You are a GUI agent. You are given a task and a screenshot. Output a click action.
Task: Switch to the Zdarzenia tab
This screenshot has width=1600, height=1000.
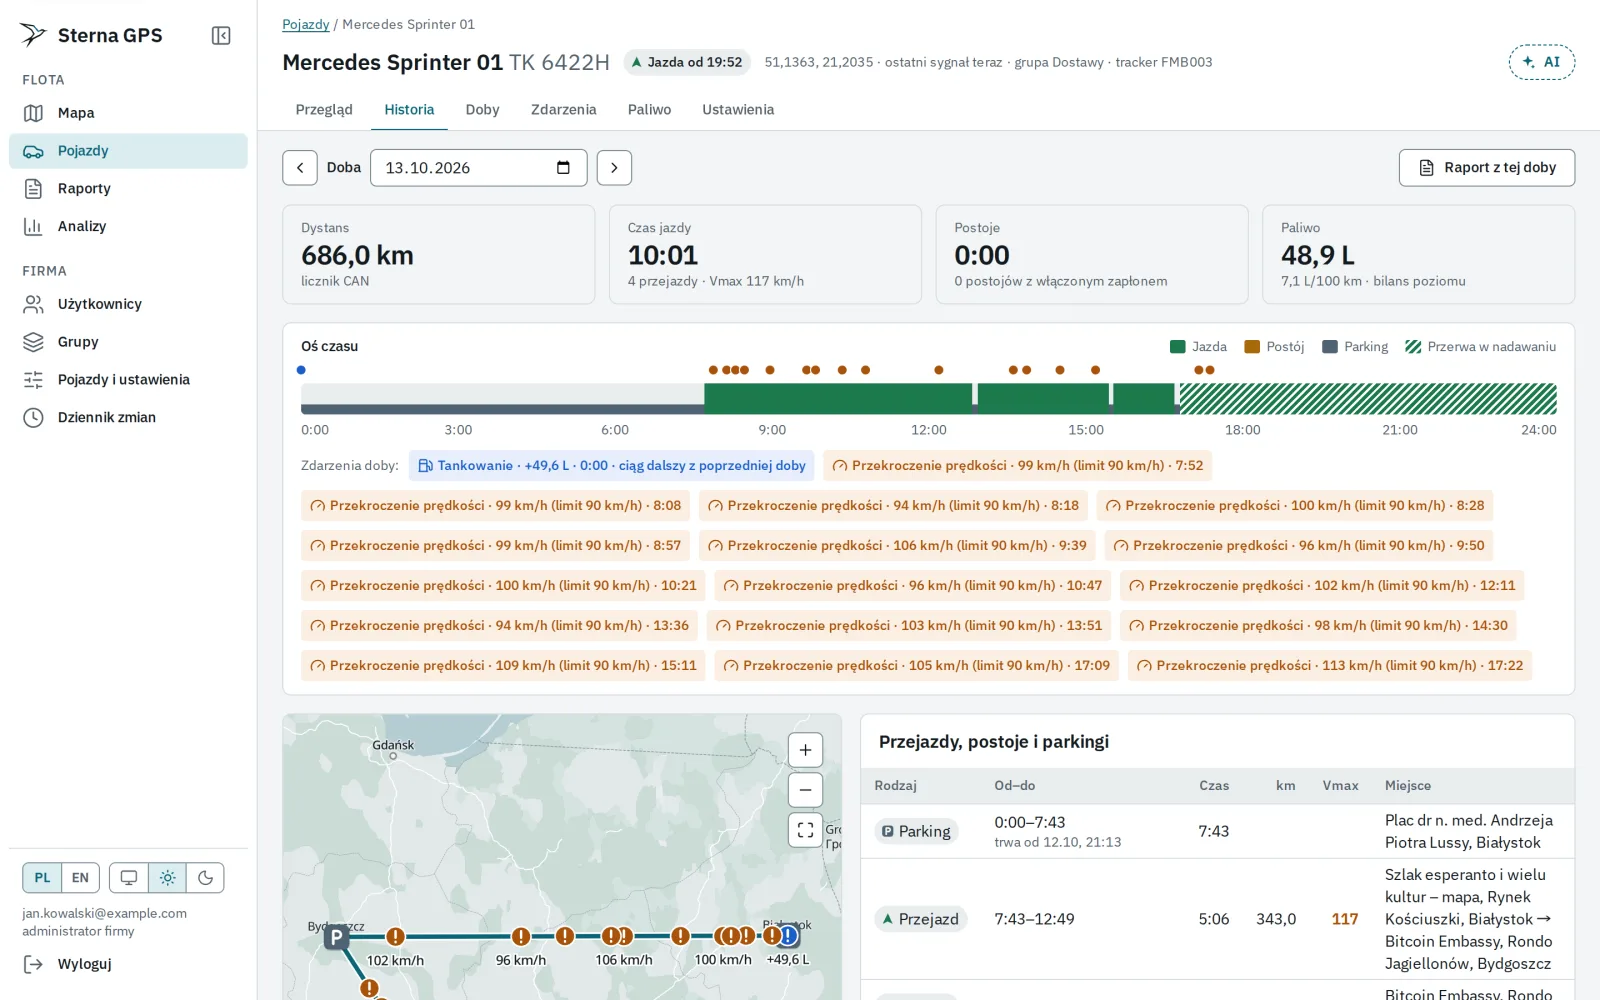pos(563,110)
